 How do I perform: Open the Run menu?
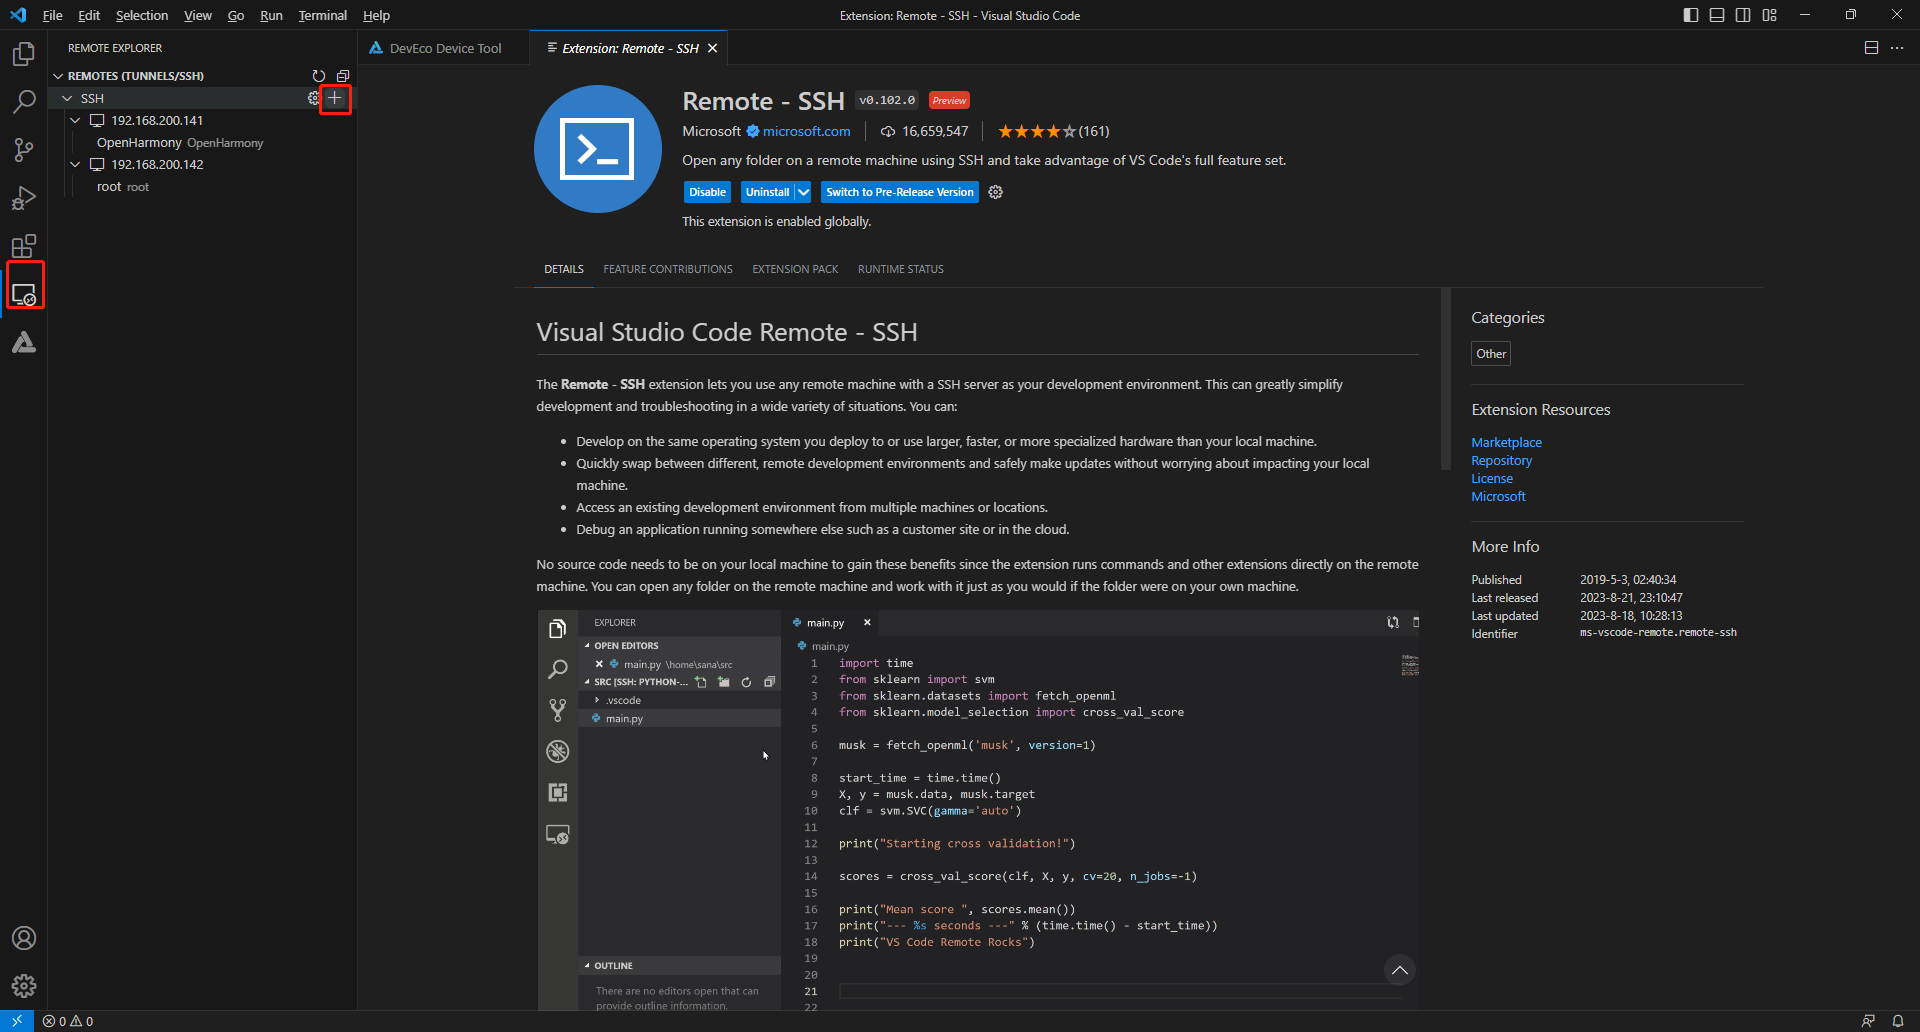(271, 15)
